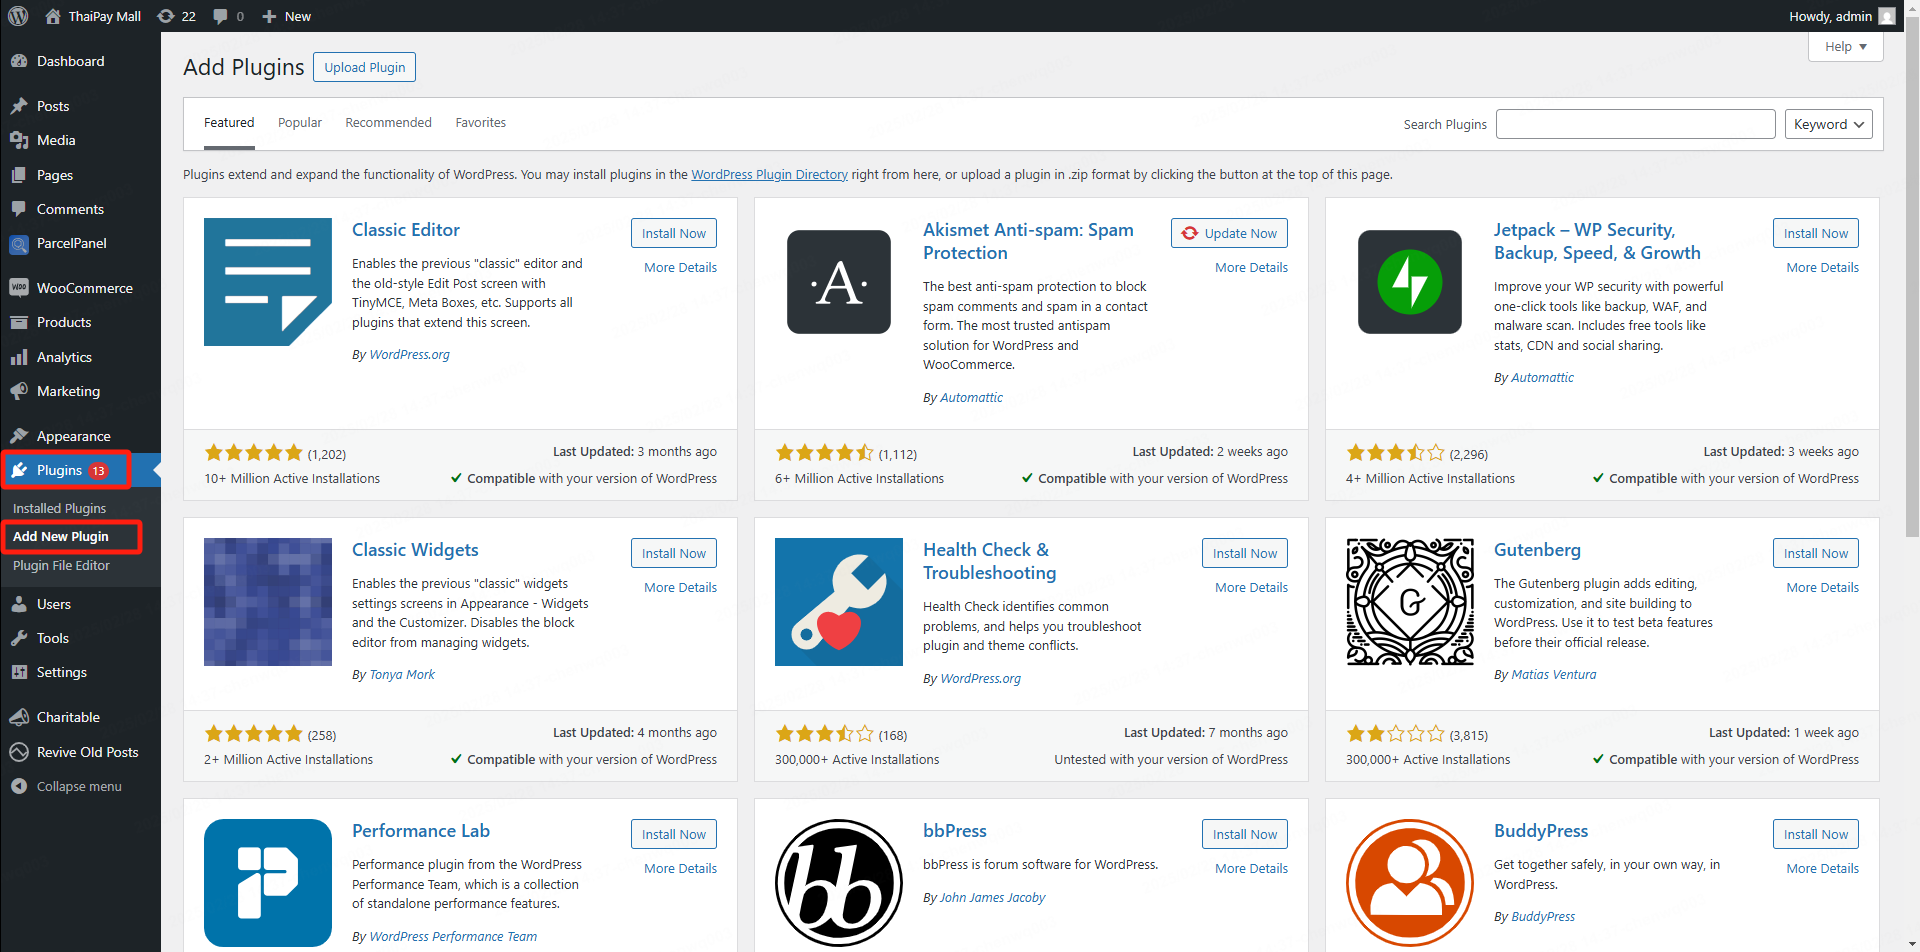Expand the Help panel dropdown

[1845, 46]
